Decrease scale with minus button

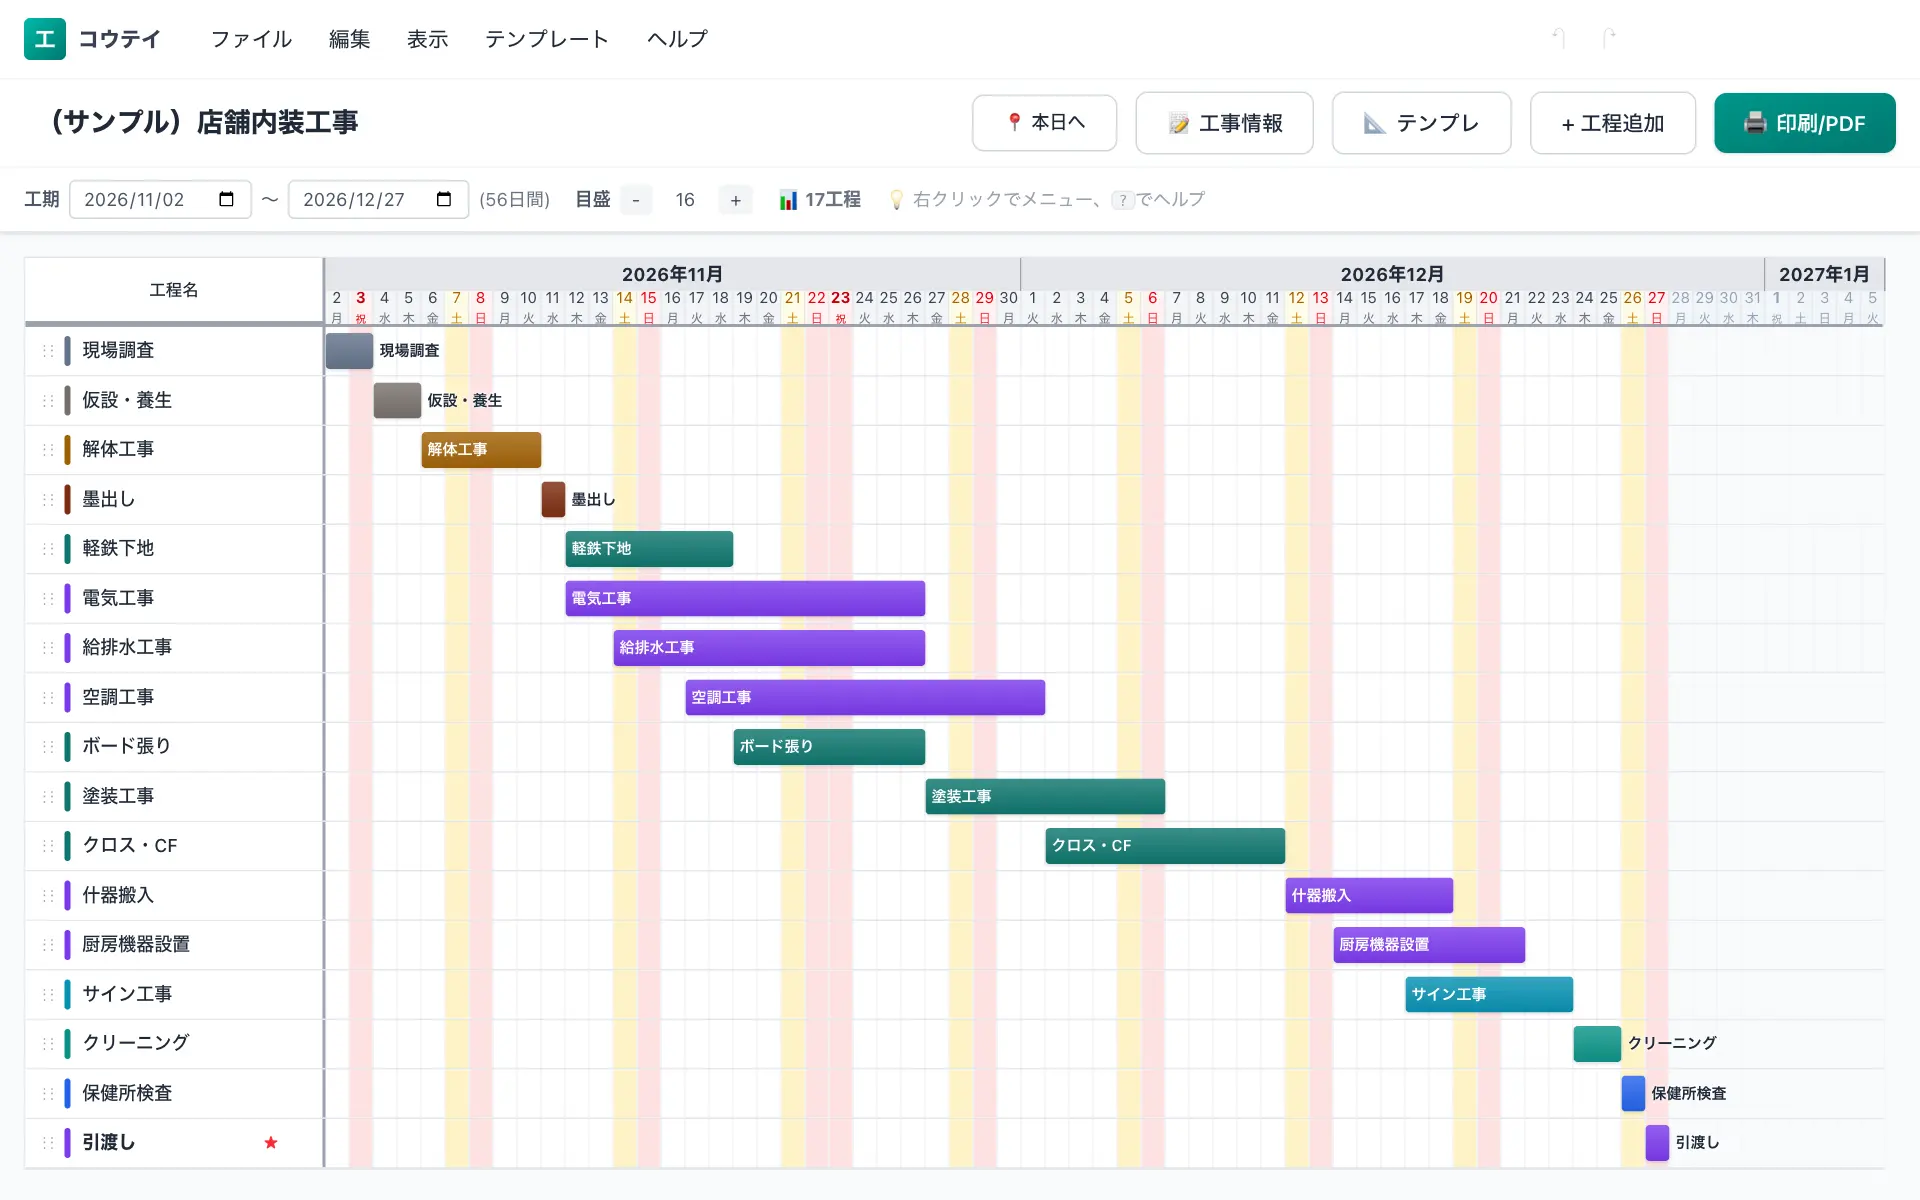click(636, 200)
